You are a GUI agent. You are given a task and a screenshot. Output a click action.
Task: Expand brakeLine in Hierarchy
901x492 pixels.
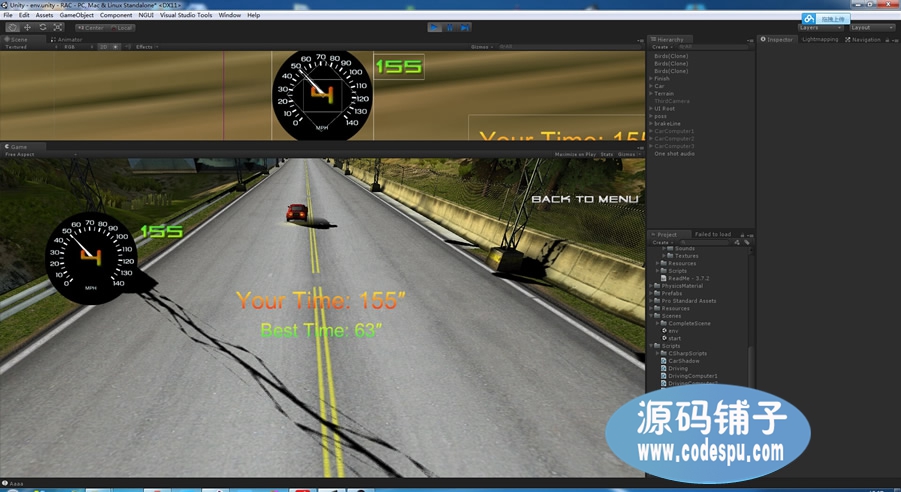651,123
